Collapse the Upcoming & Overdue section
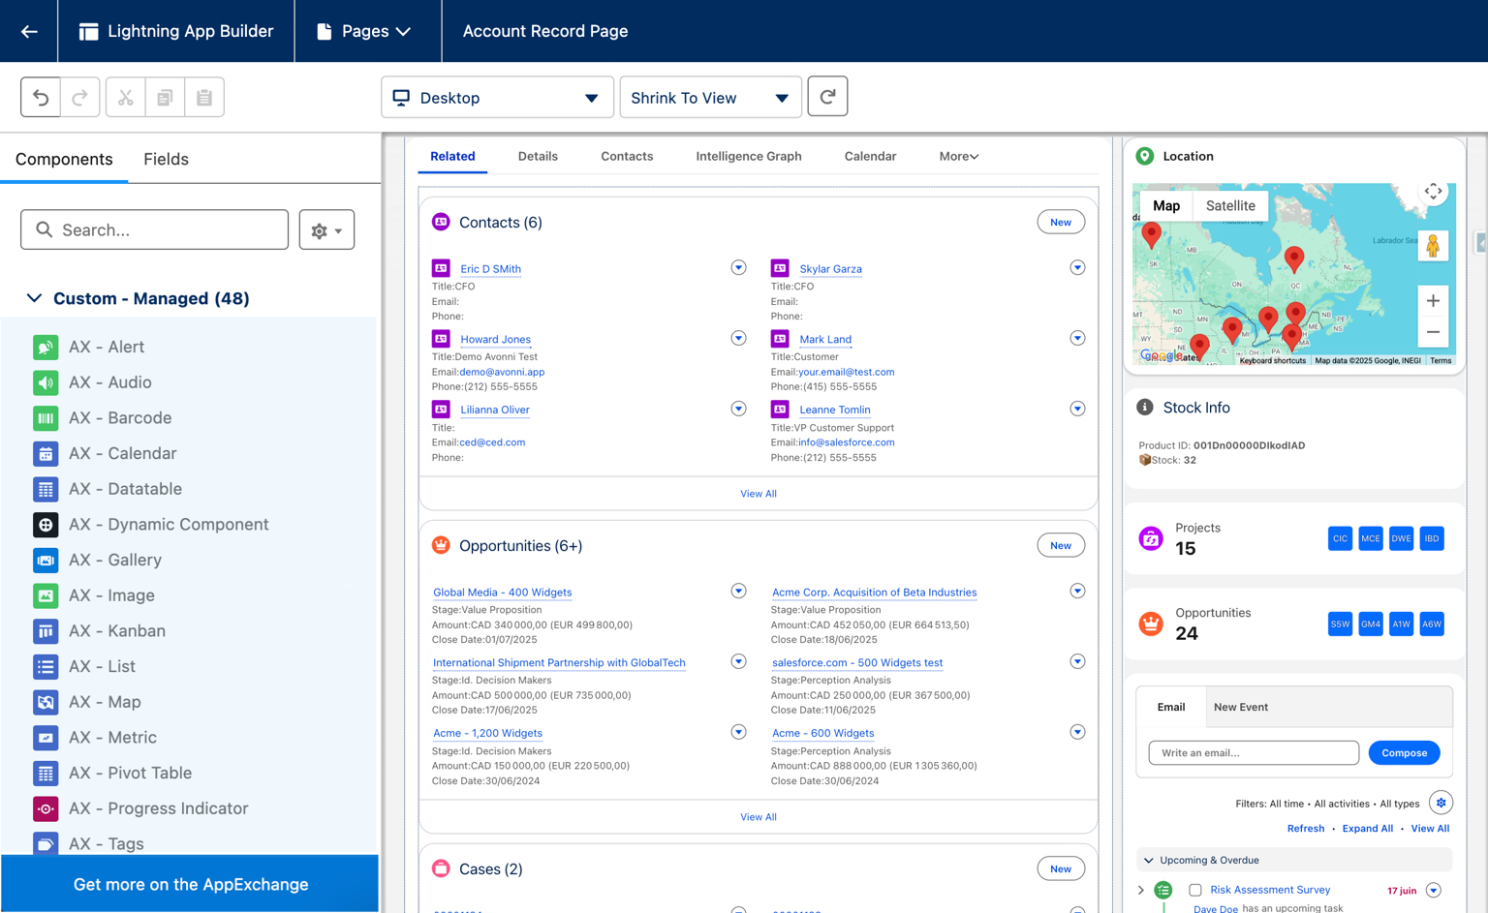Image resolution: width=1488 pixels, height=913 pixels. pos(1149,860)
